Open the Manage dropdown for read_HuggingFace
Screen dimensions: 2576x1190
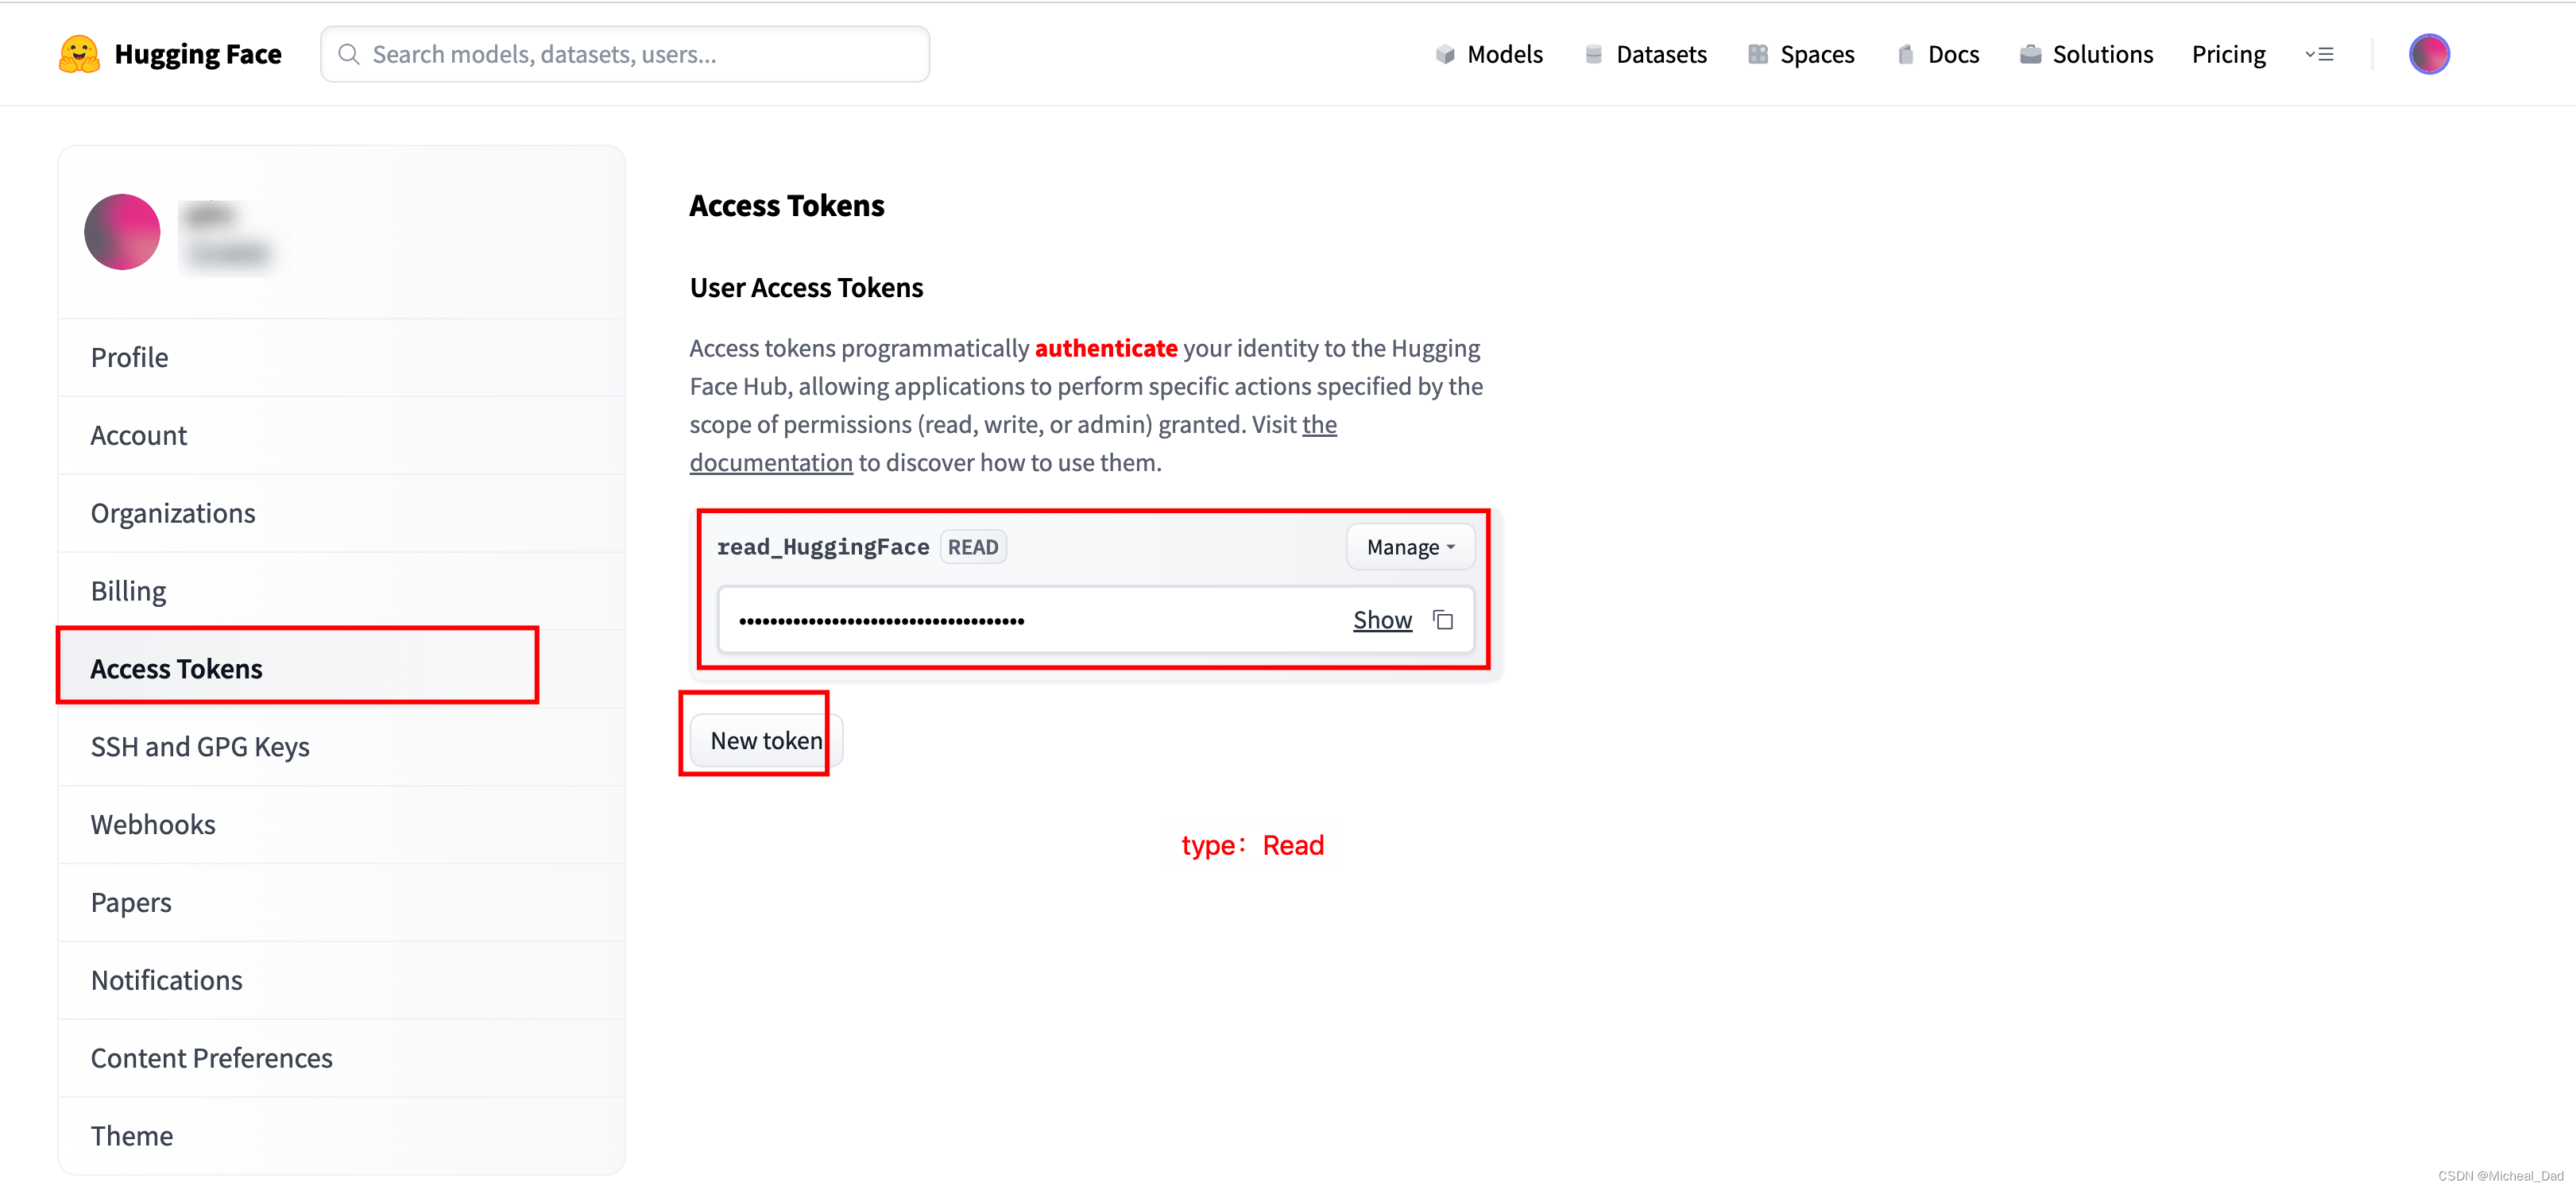pyautogui.click(x=1410, y=547)
